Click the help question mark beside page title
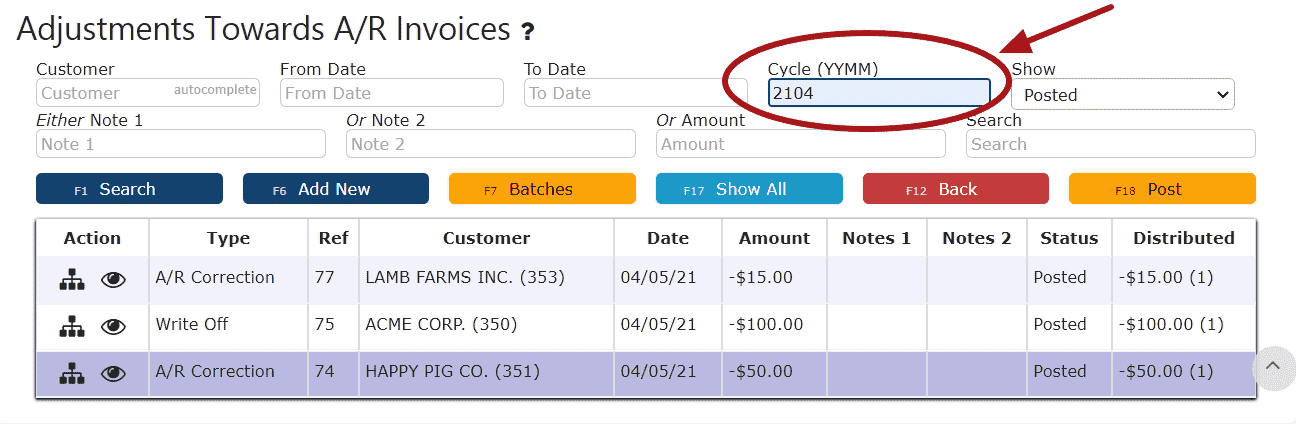The image size is (1296, 424). (x=528, y=33)
